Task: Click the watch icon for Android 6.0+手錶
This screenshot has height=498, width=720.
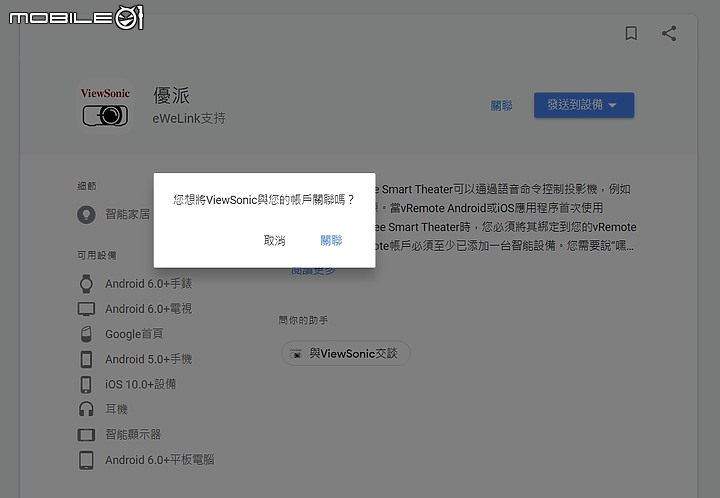Action: (x=86, y=284)
